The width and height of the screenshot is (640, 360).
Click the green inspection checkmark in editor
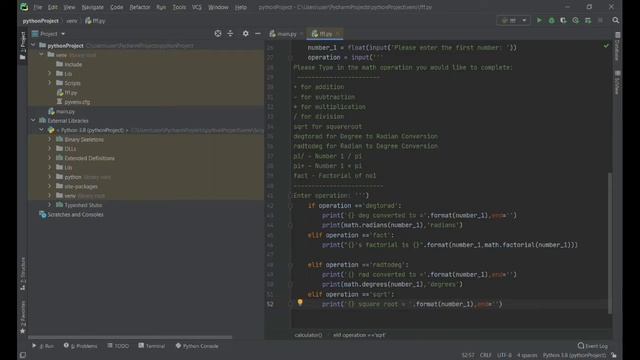[x=606, y=46]
